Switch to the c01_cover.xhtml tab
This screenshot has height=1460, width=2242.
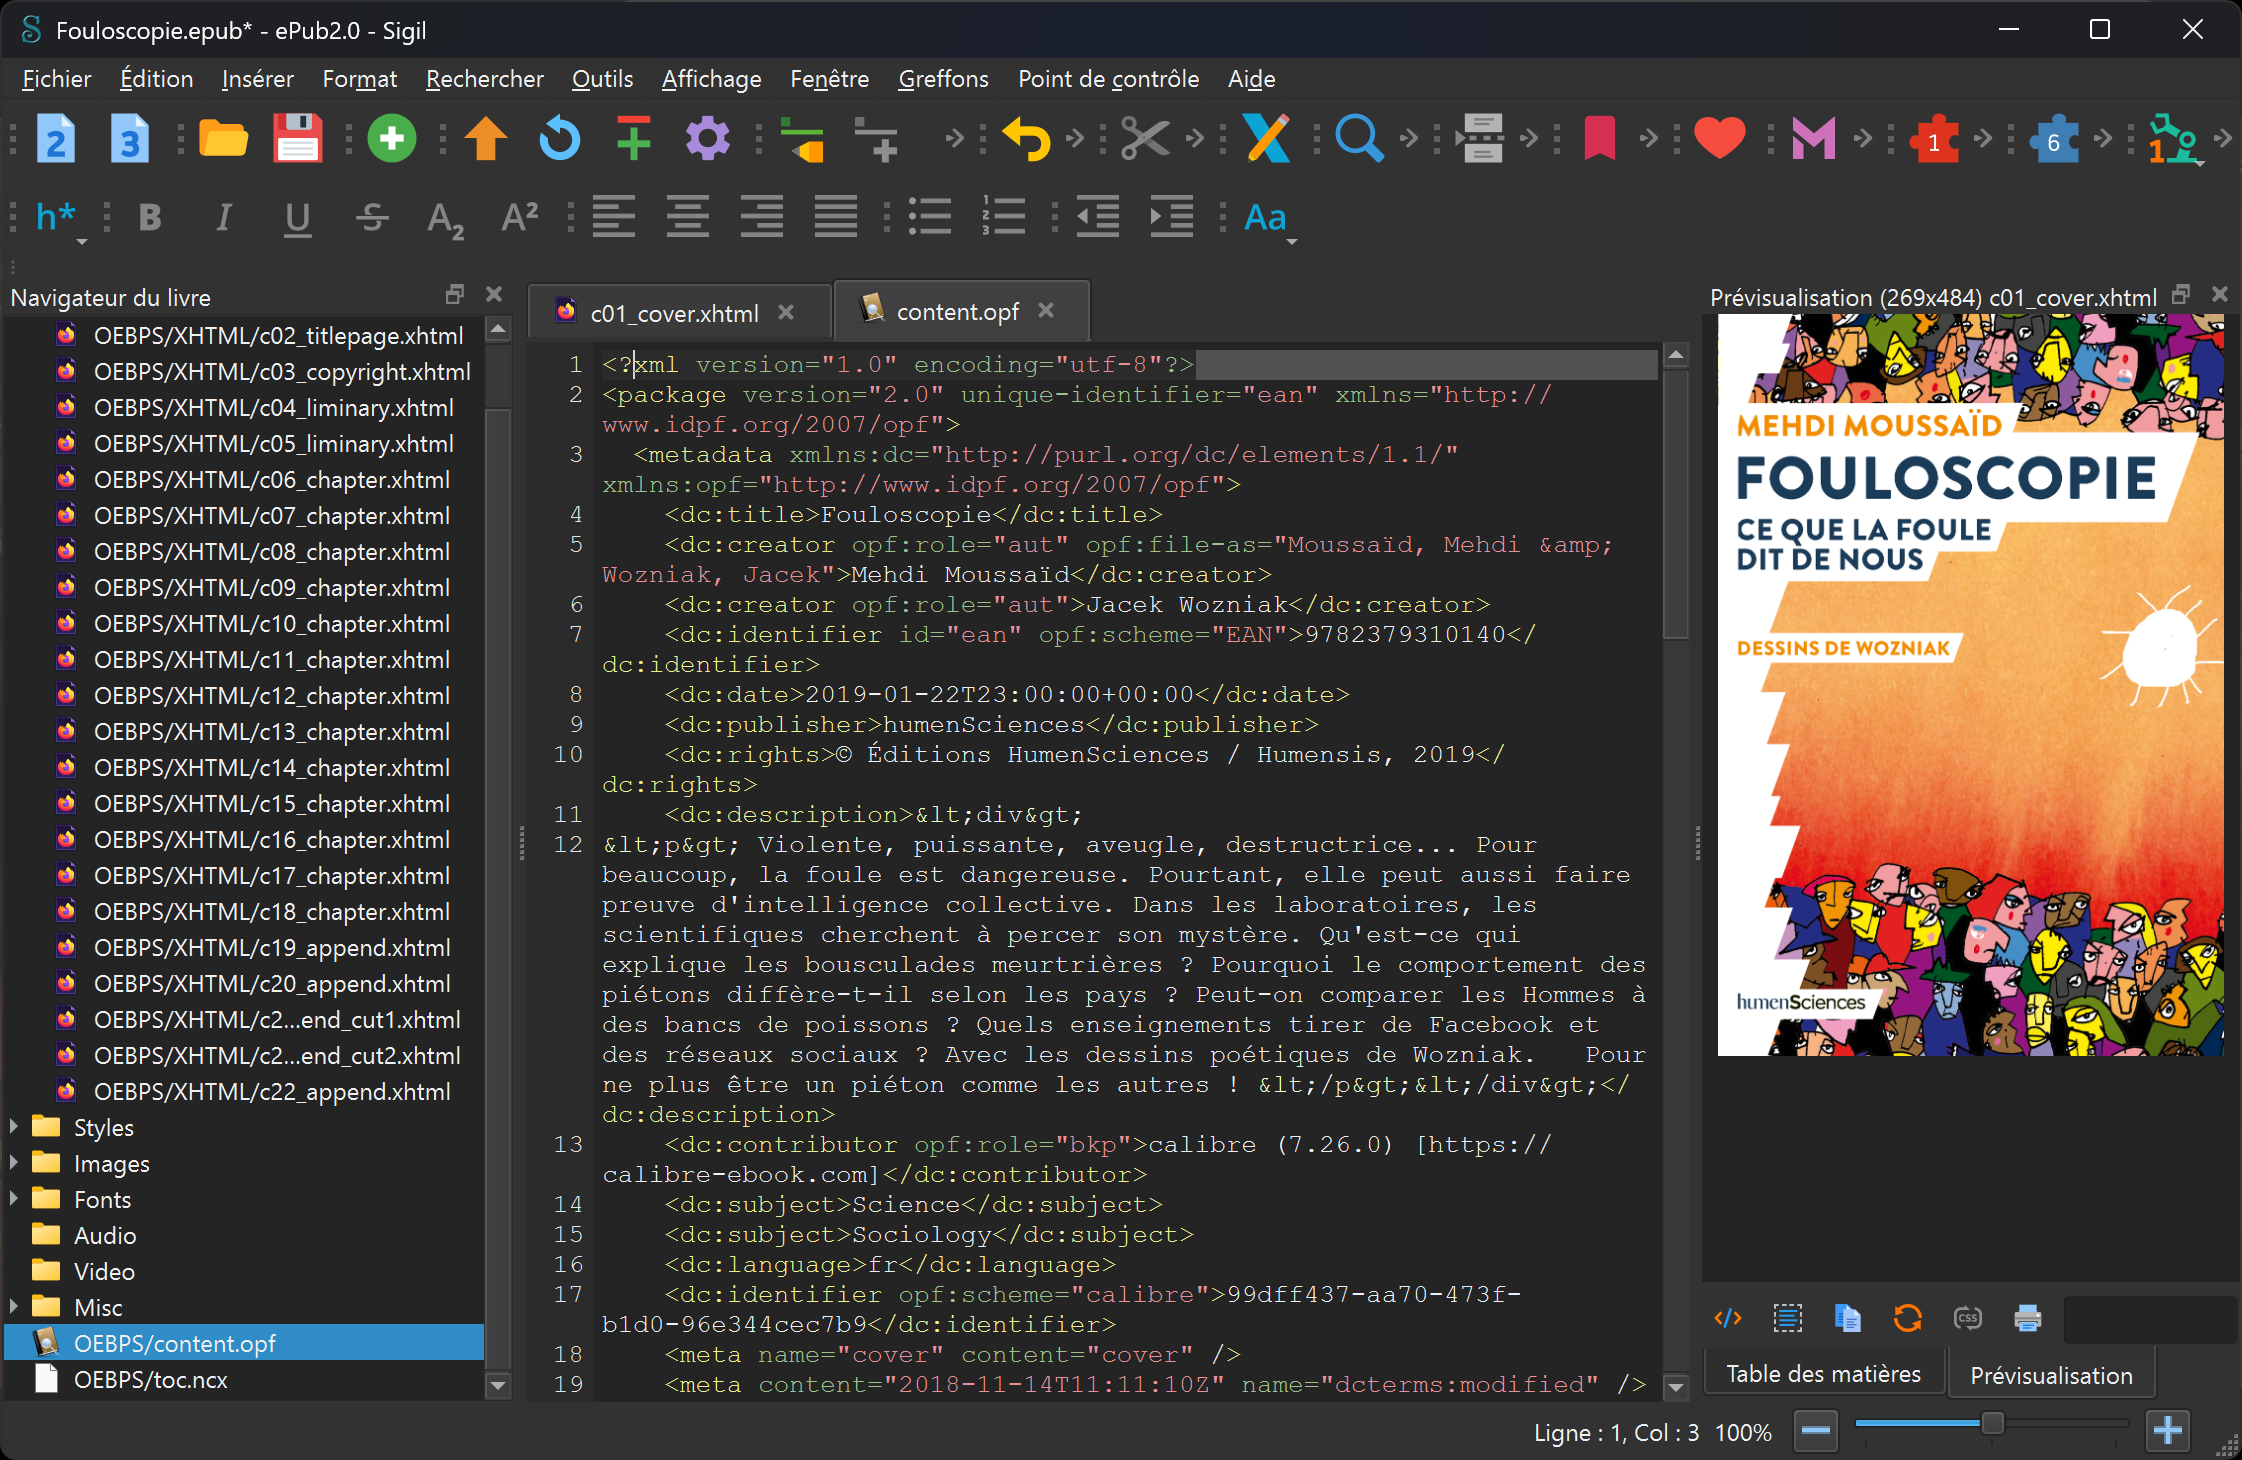674,313
